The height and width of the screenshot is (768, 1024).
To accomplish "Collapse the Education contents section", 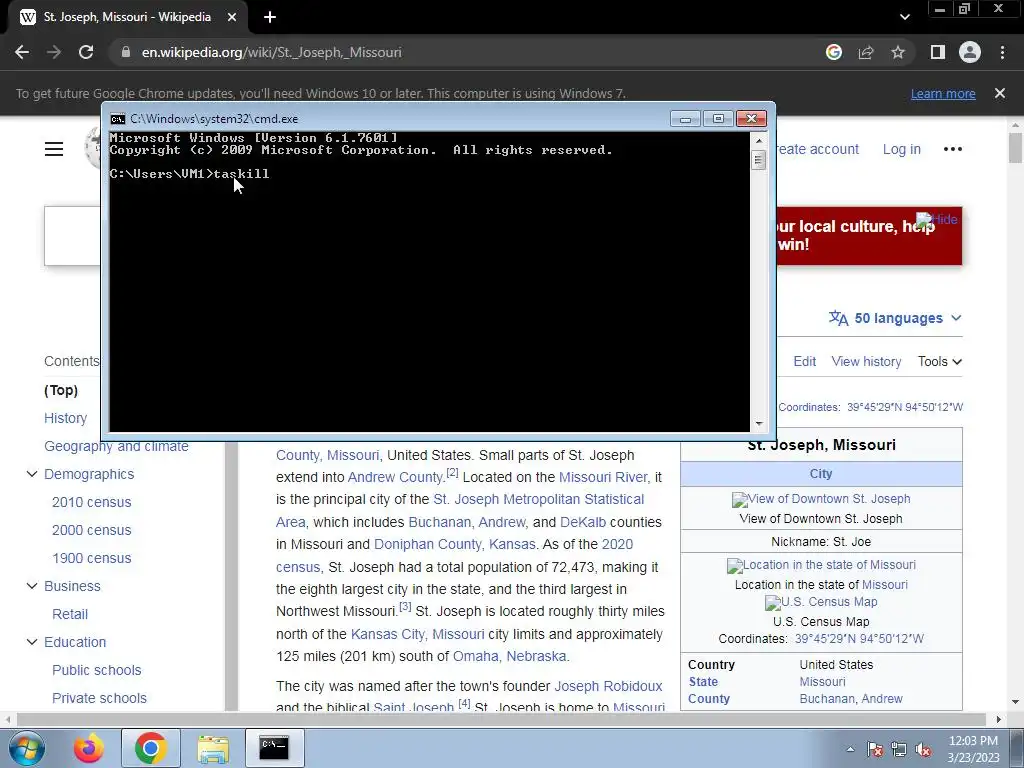I will [x=31, y=642].
